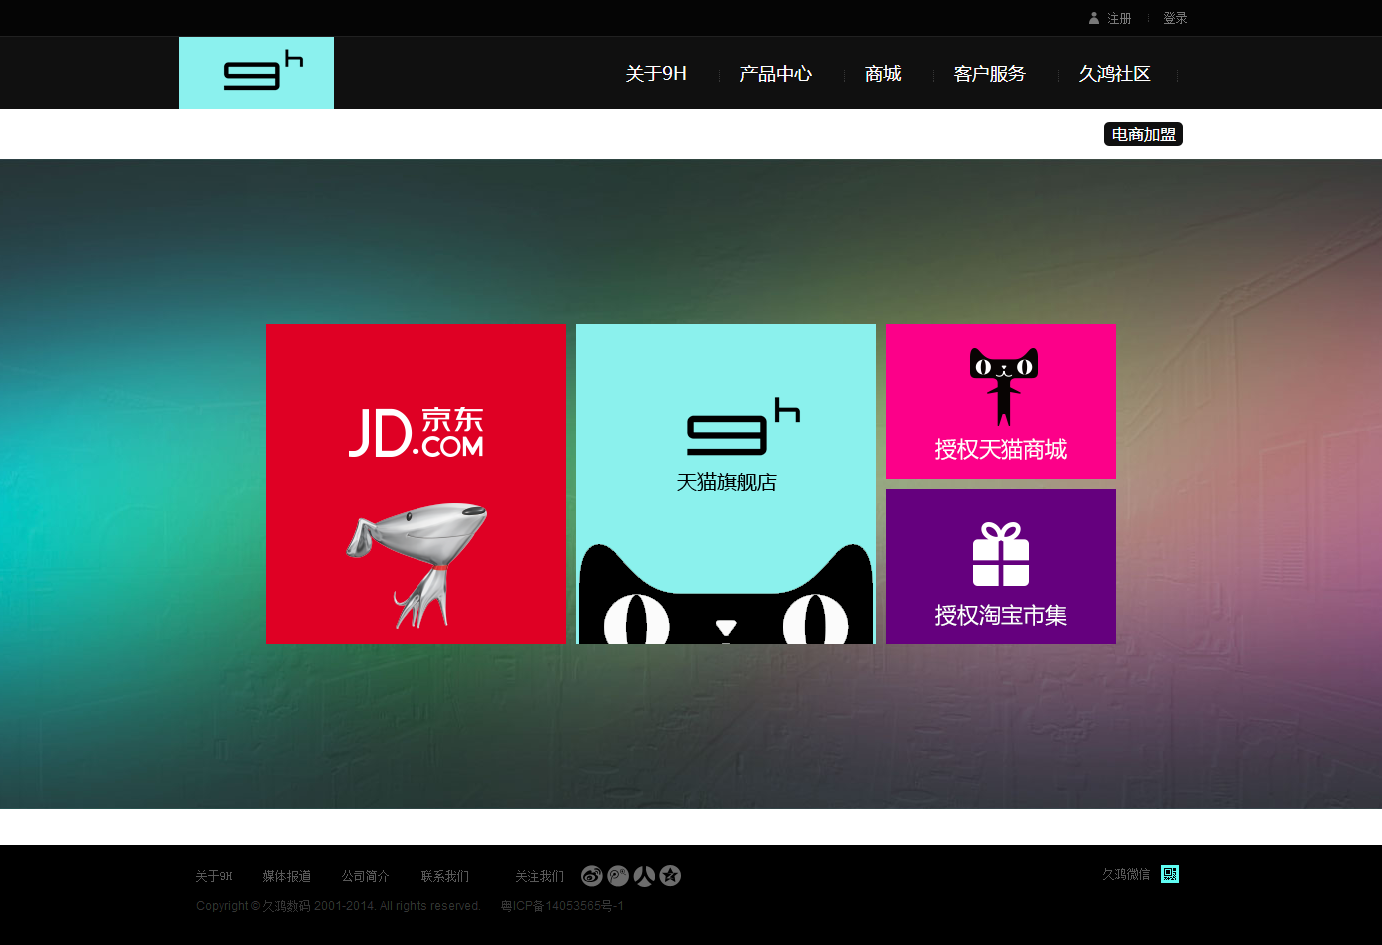The width and height of the screenshot is (1382, 945).
Task: Click the 关注我们 label in footer
Action: [539, 876]
